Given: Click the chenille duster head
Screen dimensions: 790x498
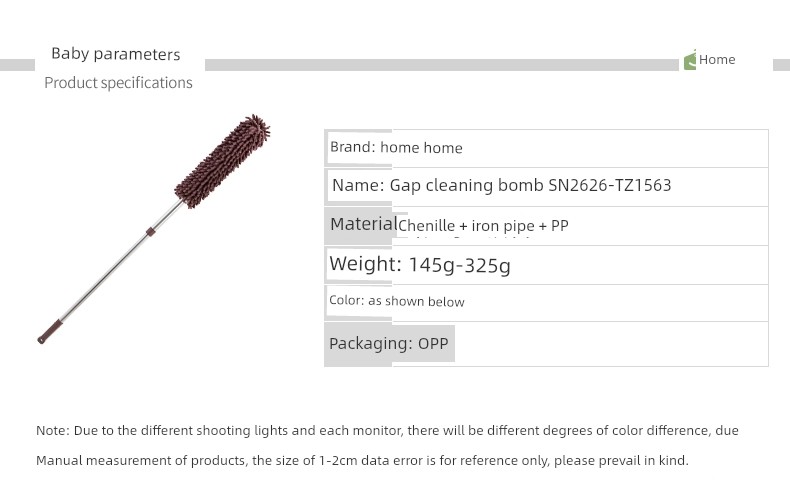Looking at the screenshot, I should point(222,161).
